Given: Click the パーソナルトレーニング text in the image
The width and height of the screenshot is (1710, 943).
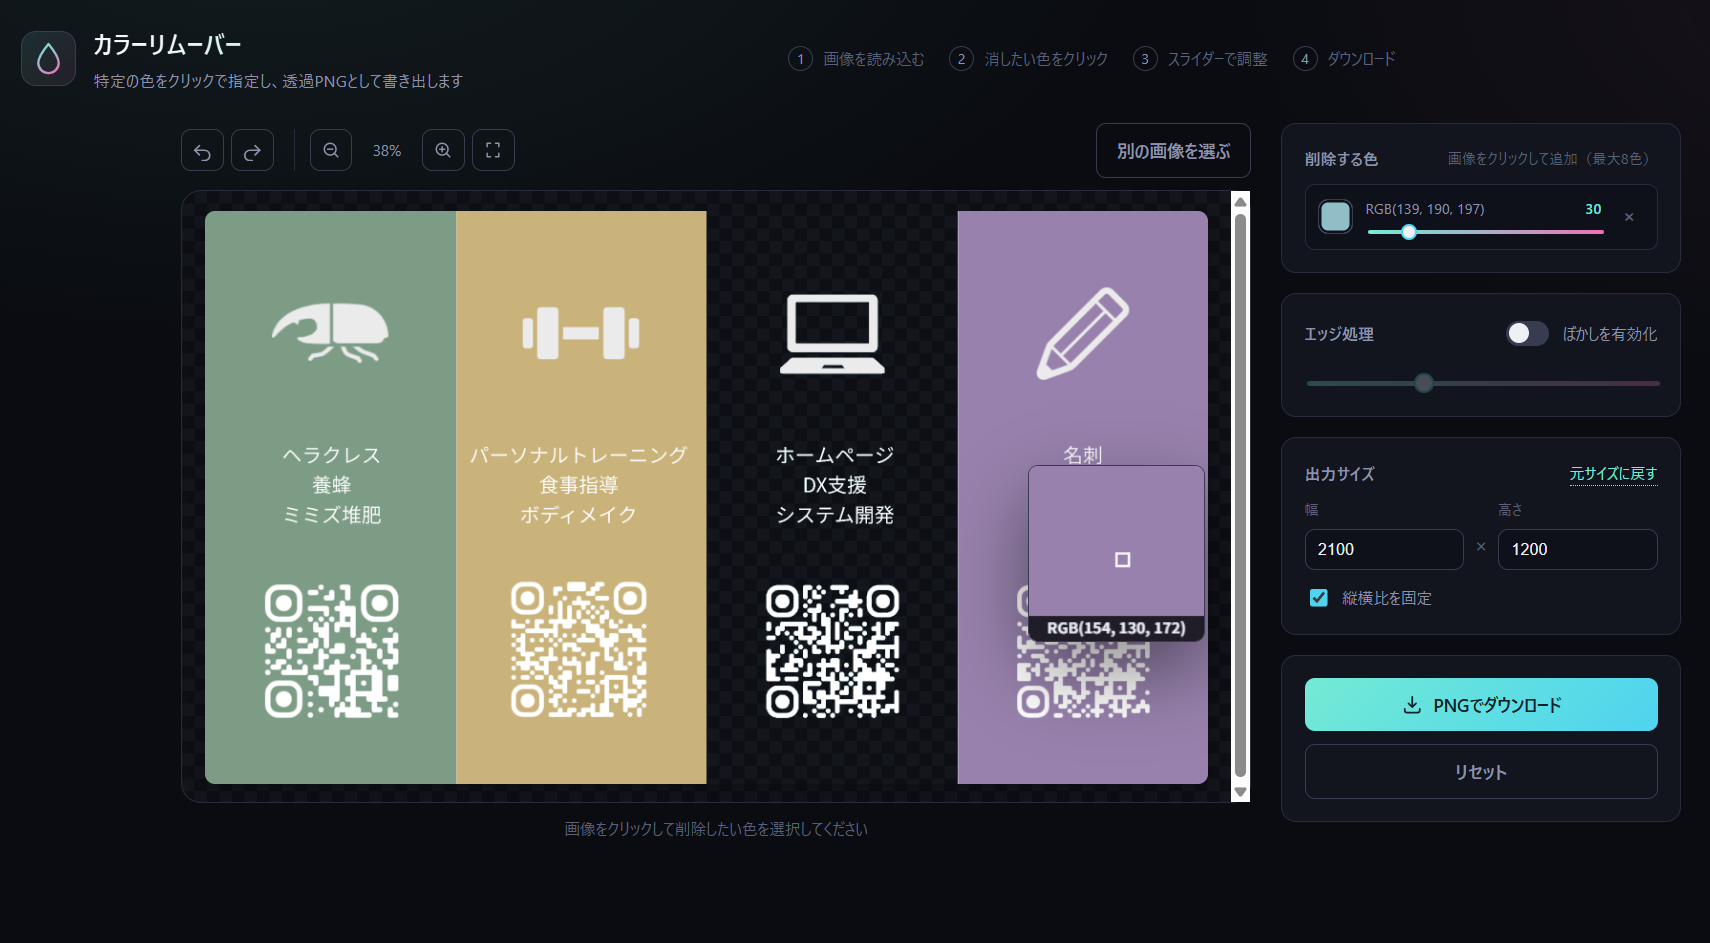Looking at the screenshot, I should coord(579,455).
